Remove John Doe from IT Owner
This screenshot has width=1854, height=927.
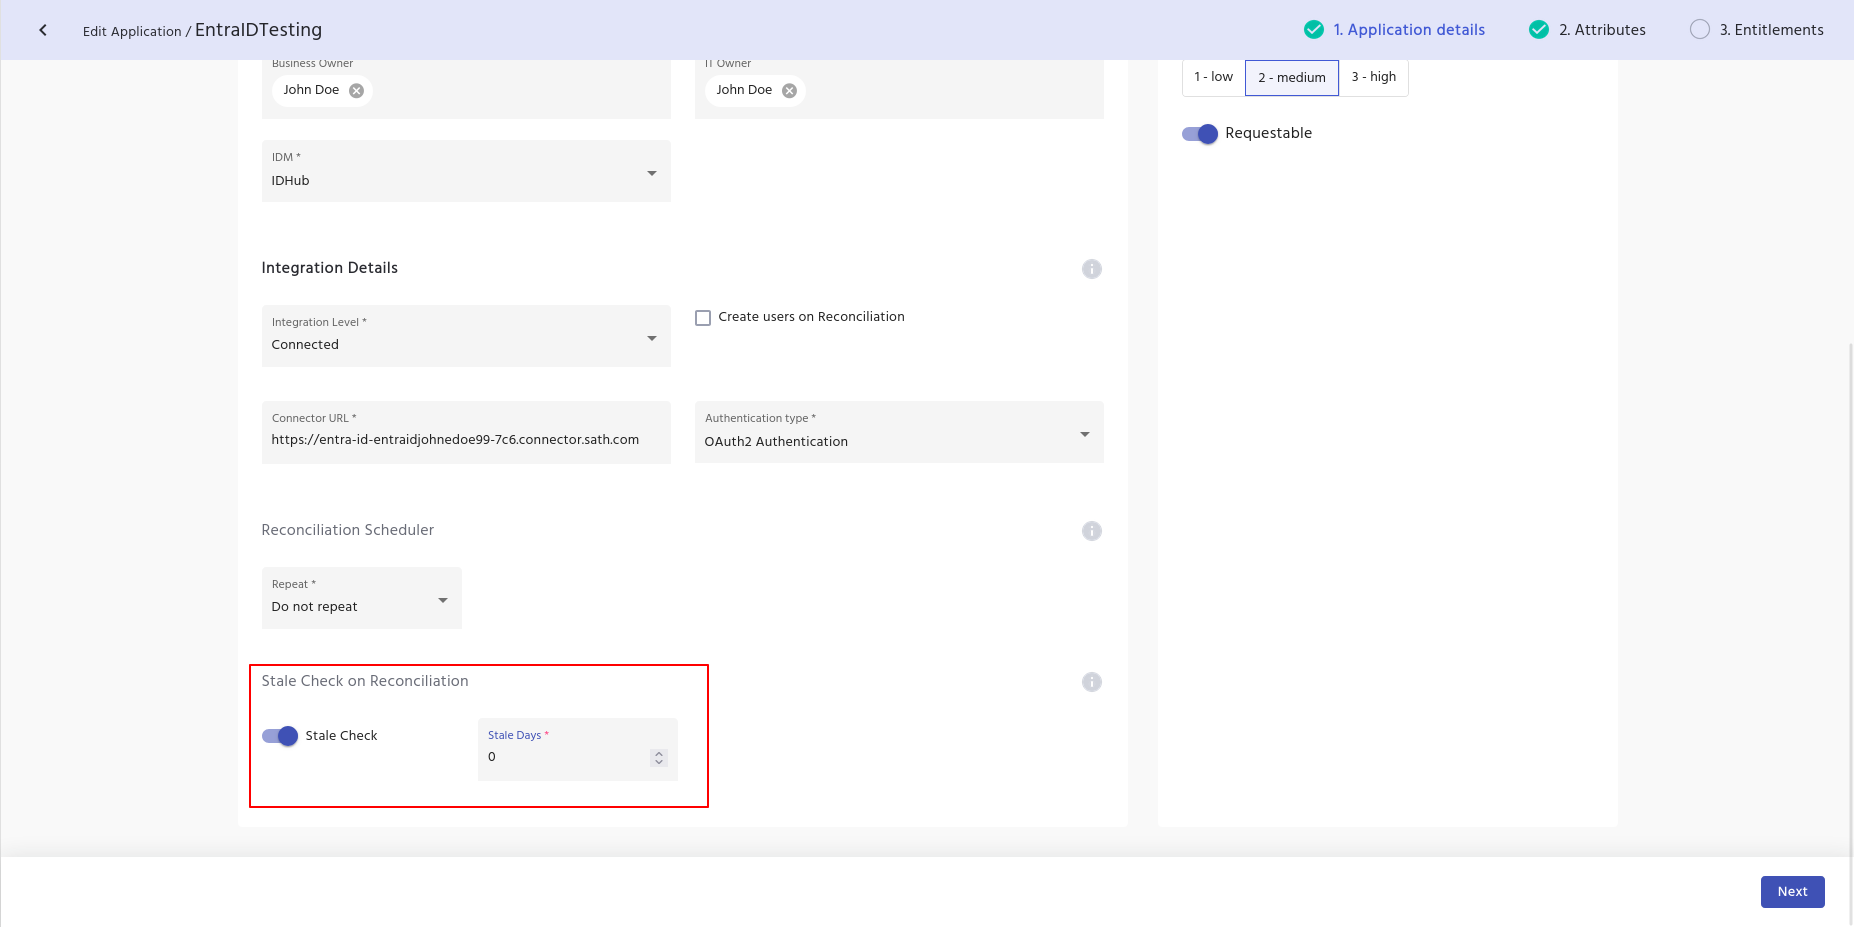tap(789, 91)
